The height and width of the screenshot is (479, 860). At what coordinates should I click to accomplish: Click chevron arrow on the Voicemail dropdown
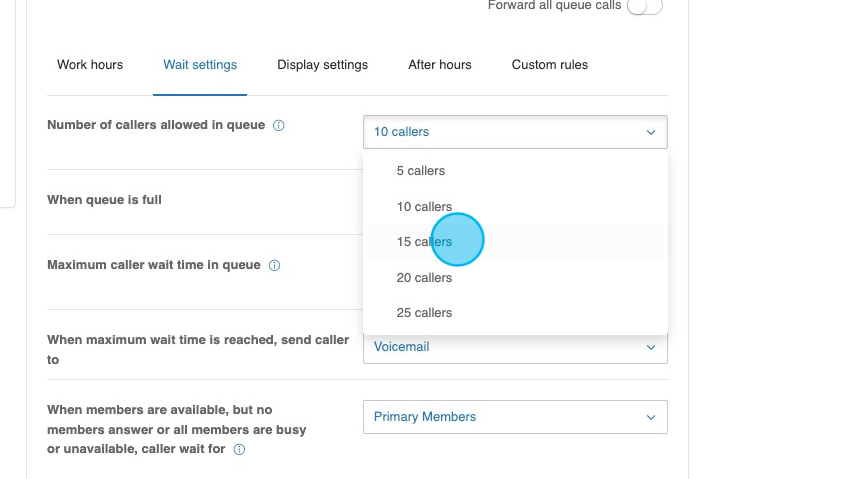[x=650, y=348]
